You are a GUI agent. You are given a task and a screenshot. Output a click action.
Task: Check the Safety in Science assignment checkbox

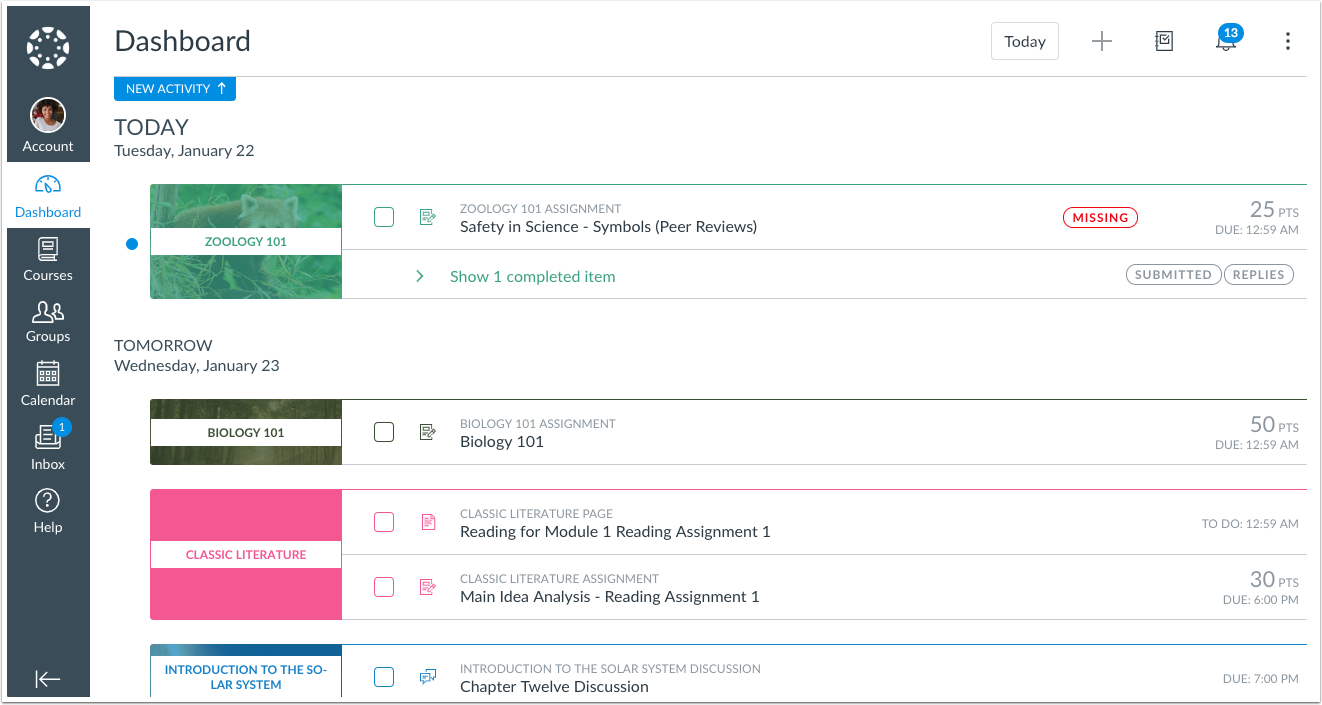click(x=384, y=217)
